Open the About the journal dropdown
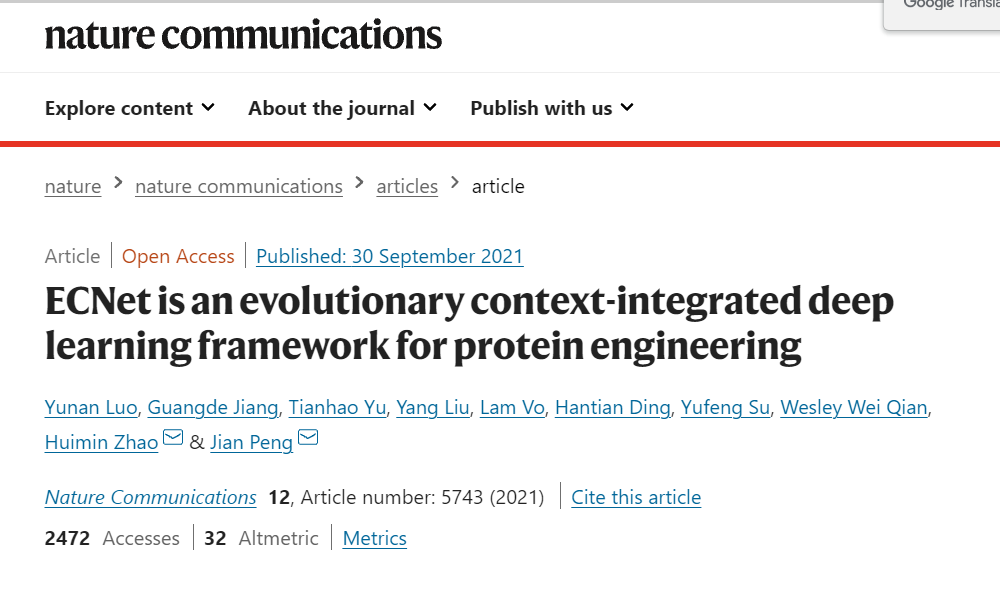 click(x=342, y=108)
